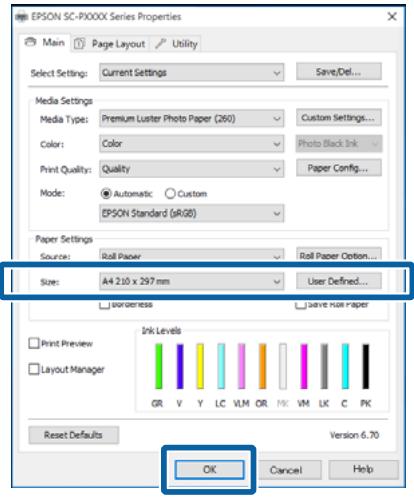The height and width of the screenshot is (498, 414).
Task: Enable the Layout Manager checkbox
Action: click(x=34, y=369)
